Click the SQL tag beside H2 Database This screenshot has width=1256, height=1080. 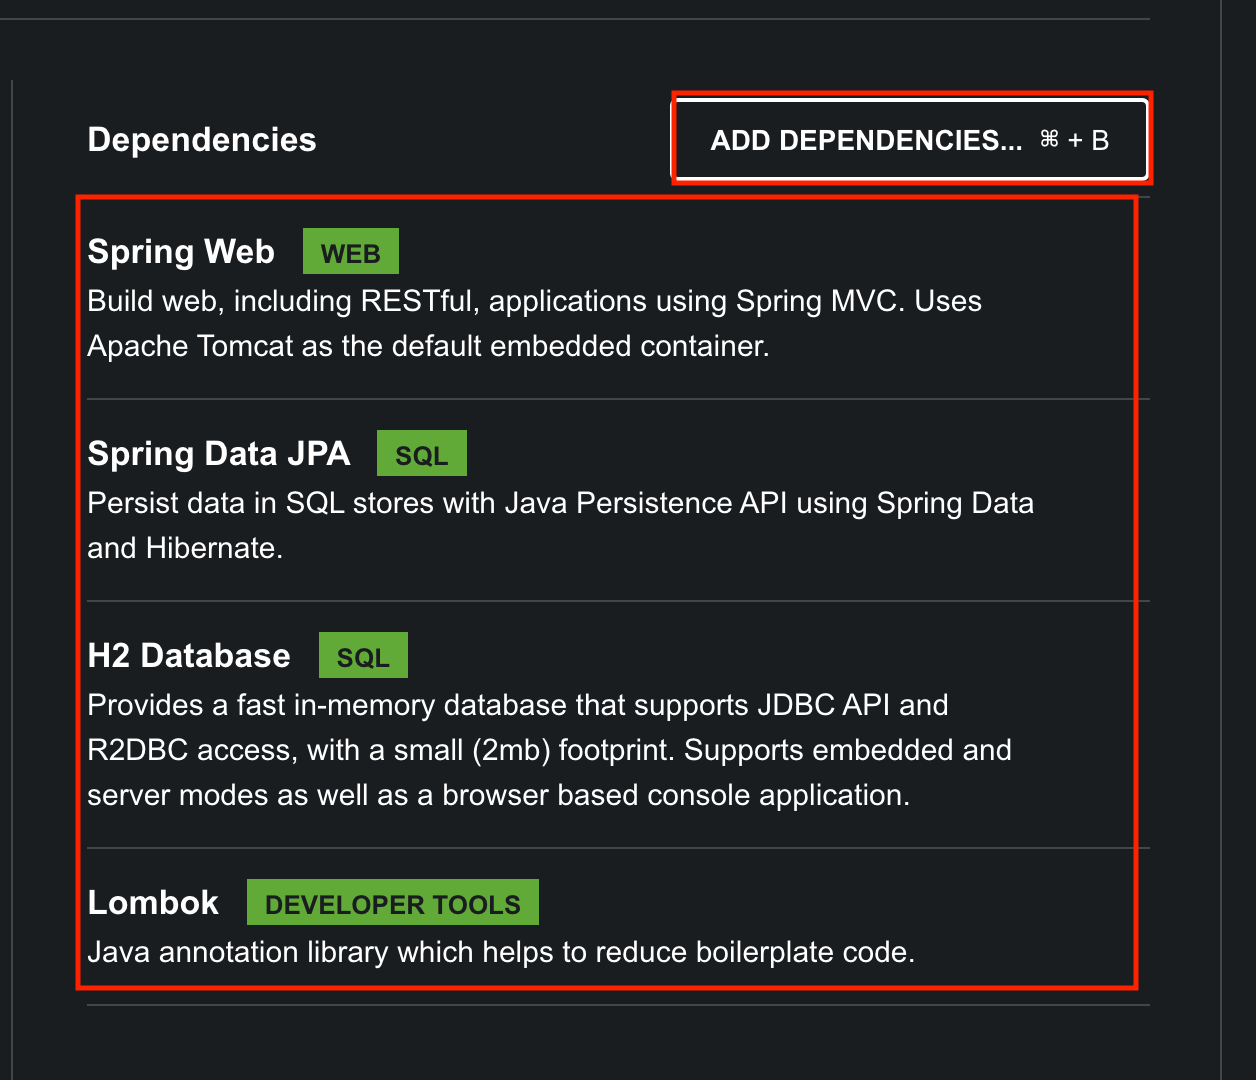pyautogui.click(x=363, y=656)
